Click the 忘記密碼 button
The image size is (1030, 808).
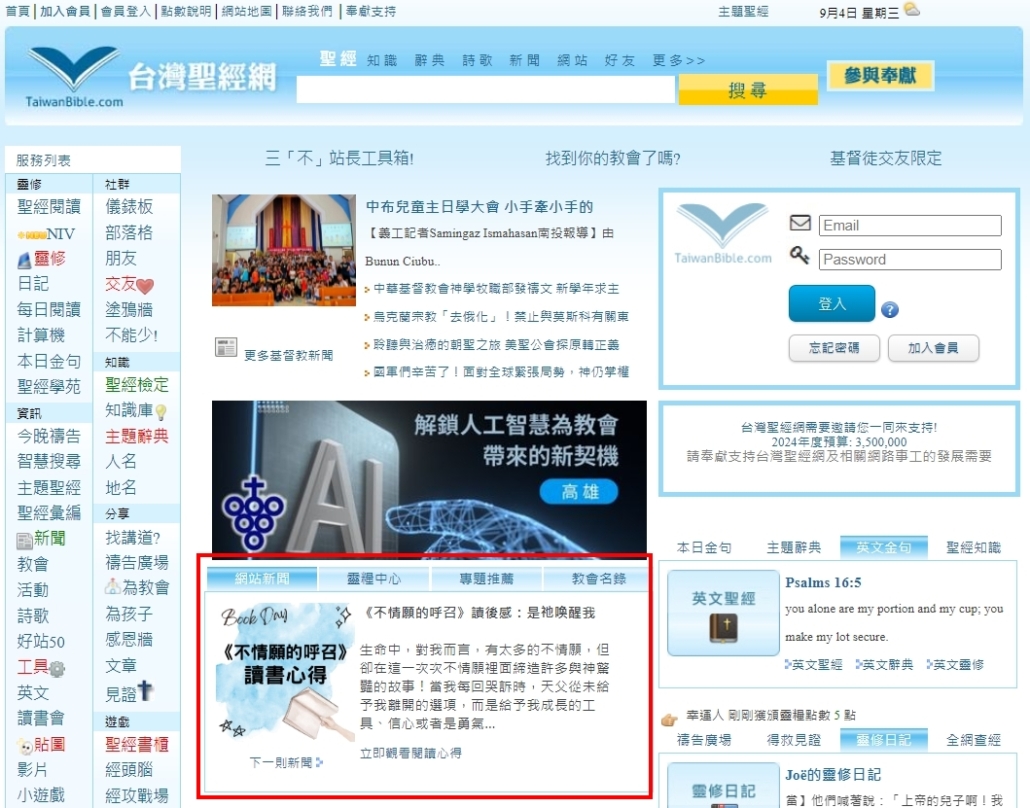834,348
